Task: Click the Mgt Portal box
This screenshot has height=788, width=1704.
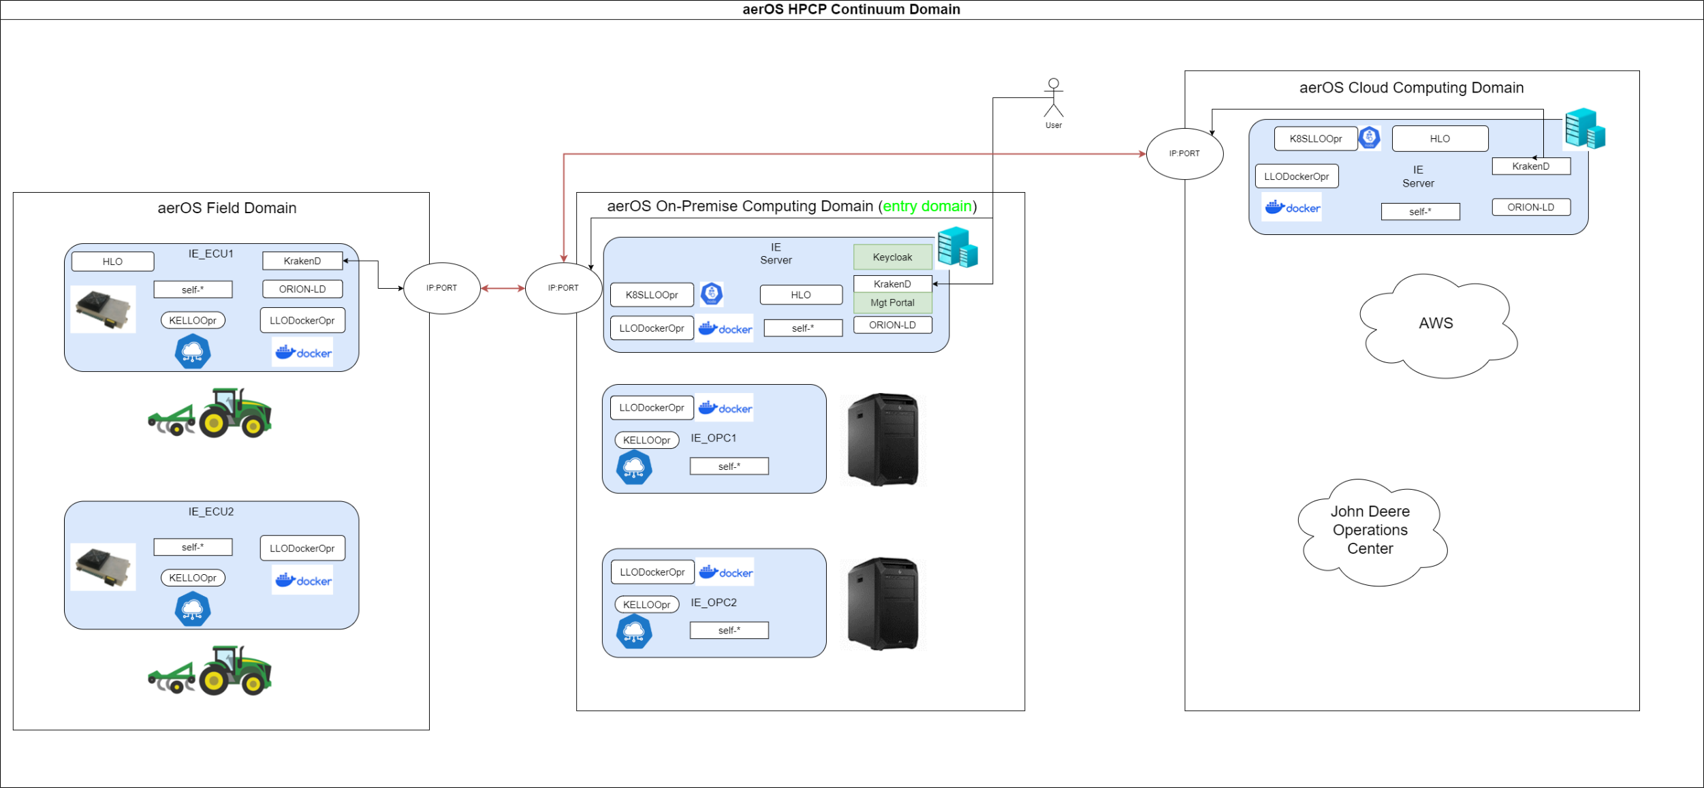Action: tap(892, 303)
